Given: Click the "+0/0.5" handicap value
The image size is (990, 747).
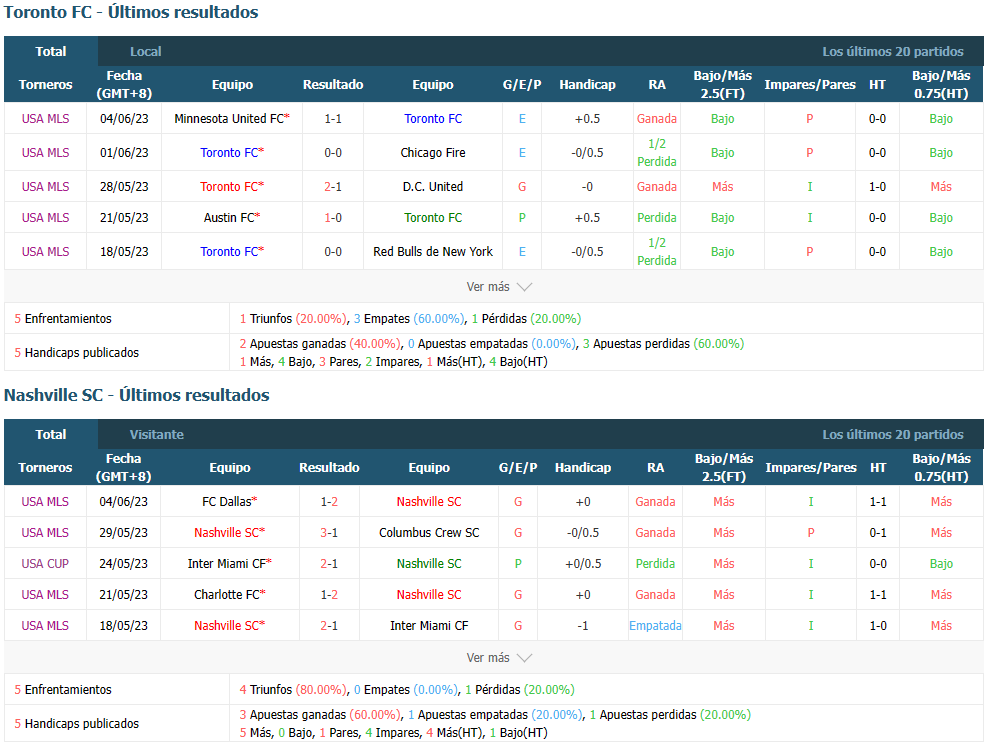Looking at the screenshot, I should tap(583, 564).
